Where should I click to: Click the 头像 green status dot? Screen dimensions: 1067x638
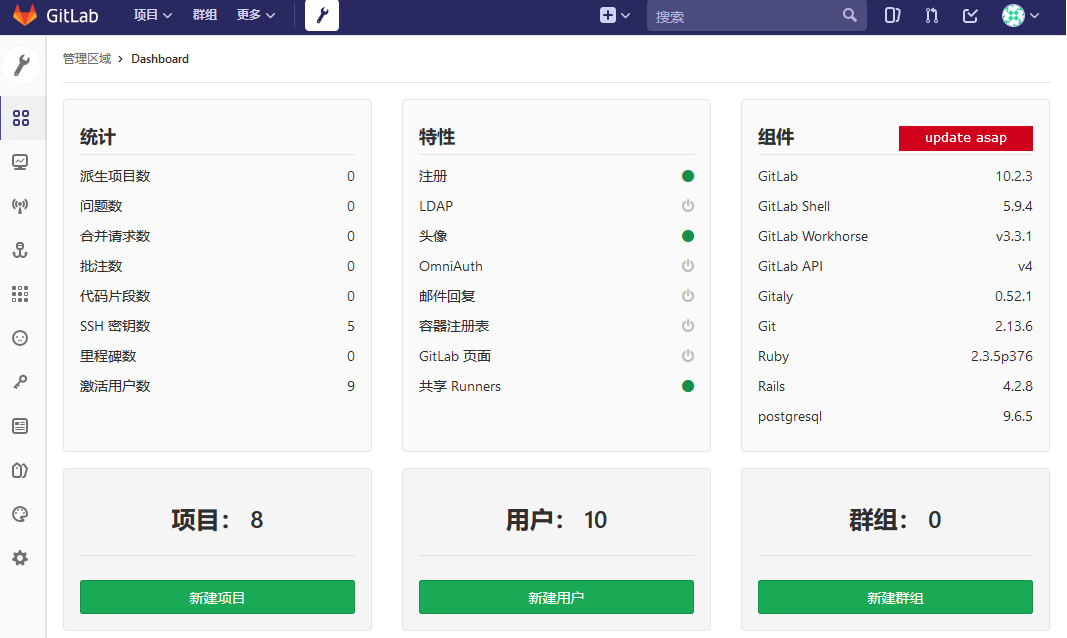pos(688,236)
